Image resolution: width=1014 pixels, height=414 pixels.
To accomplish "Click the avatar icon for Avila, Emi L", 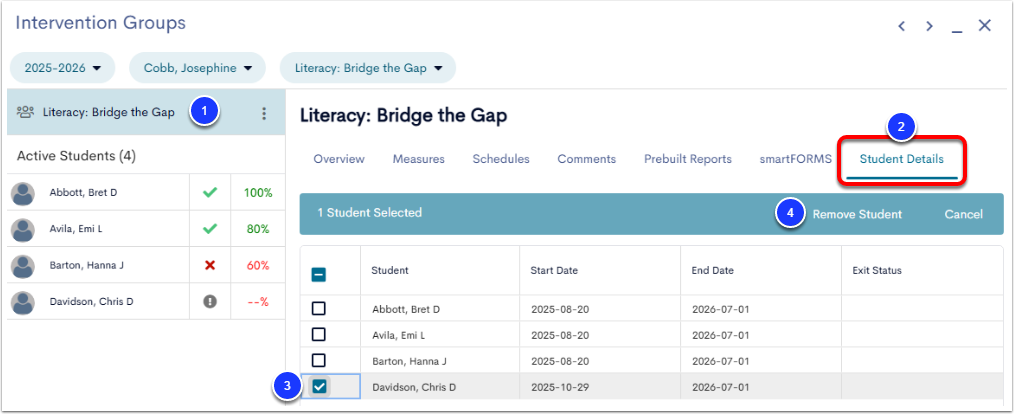I will 23,229.
